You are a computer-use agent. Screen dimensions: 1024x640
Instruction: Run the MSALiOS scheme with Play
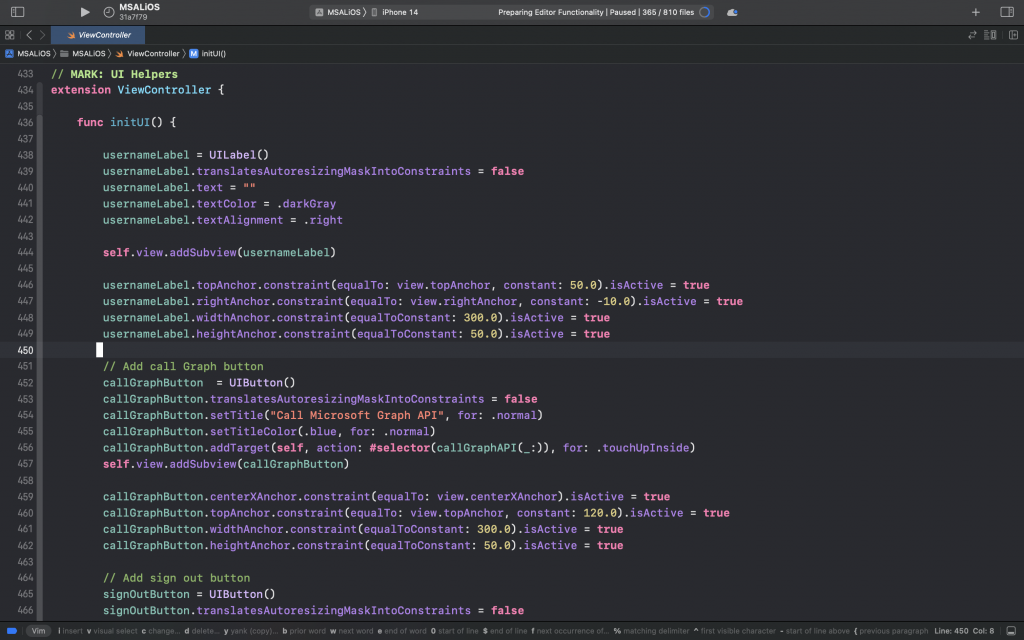coord(85,12)
